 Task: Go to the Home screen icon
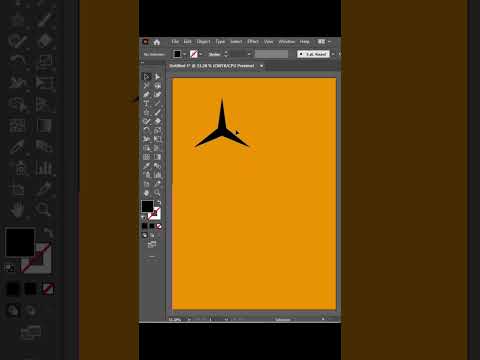point(157,42)
